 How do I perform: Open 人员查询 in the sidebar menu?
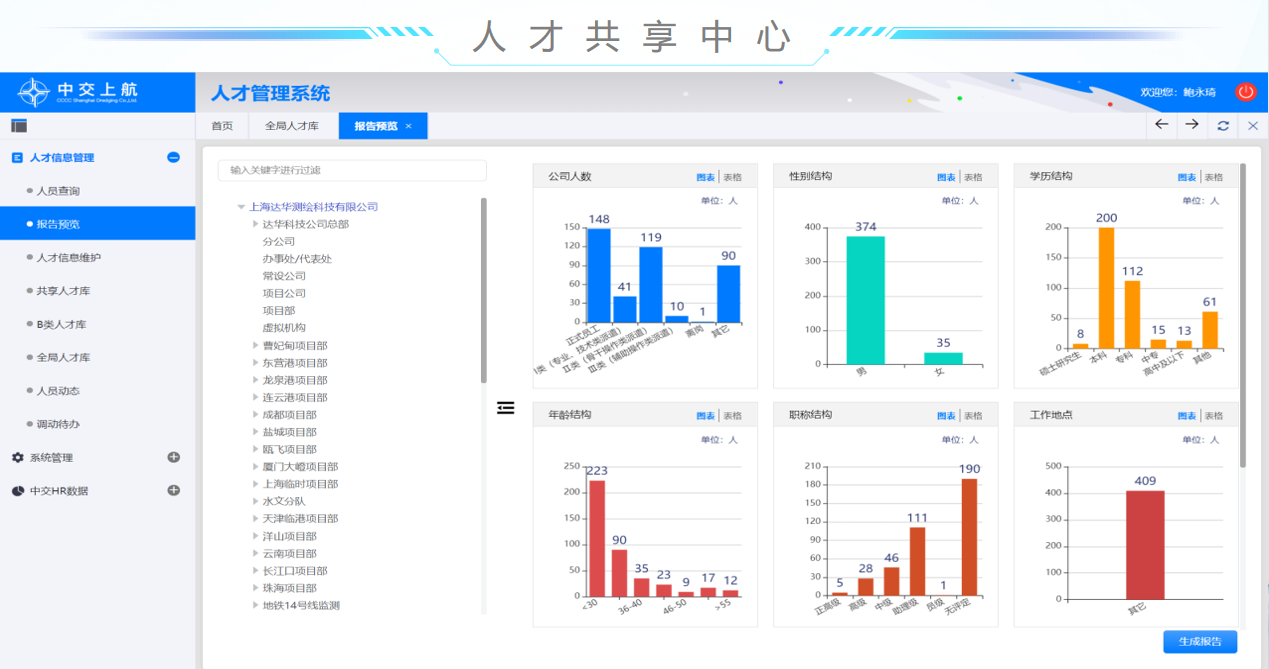58,191
